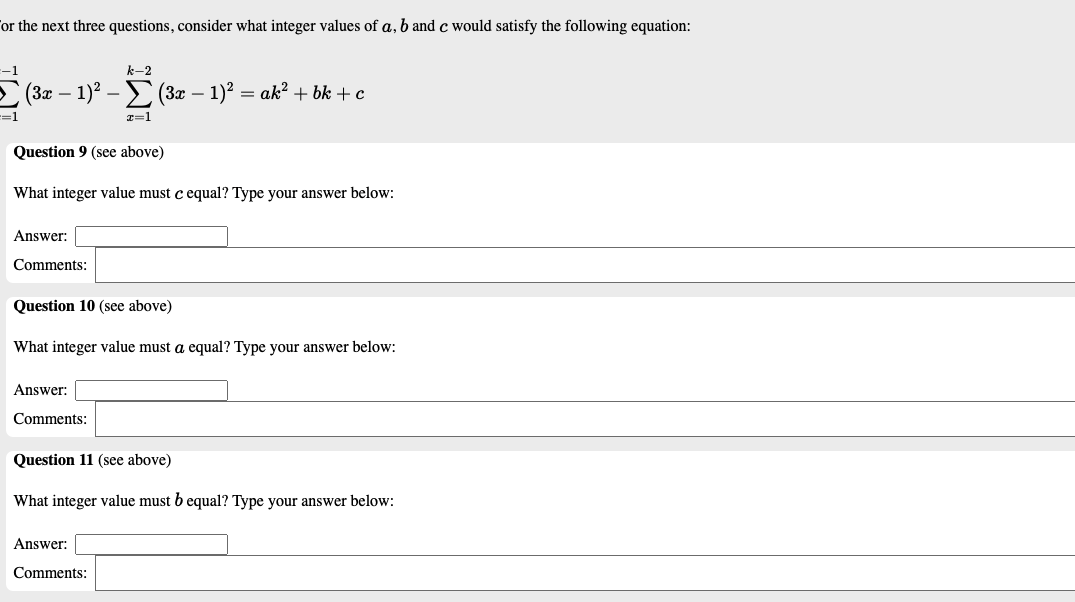The image size is (1075, 602).
Task: Click the see above reference in Question 11
Action: tap(134, 459)
